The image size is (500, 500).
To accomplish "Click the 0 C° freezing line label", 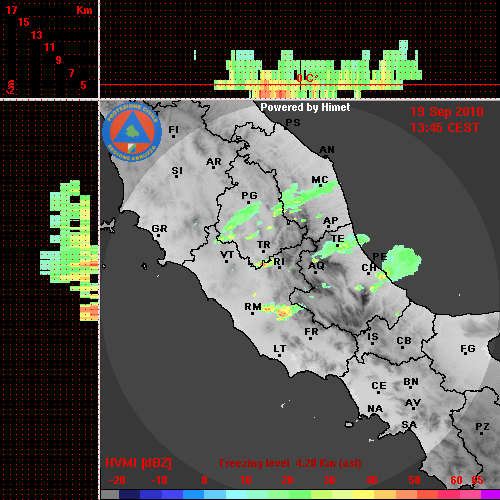I will click(307, 78).
